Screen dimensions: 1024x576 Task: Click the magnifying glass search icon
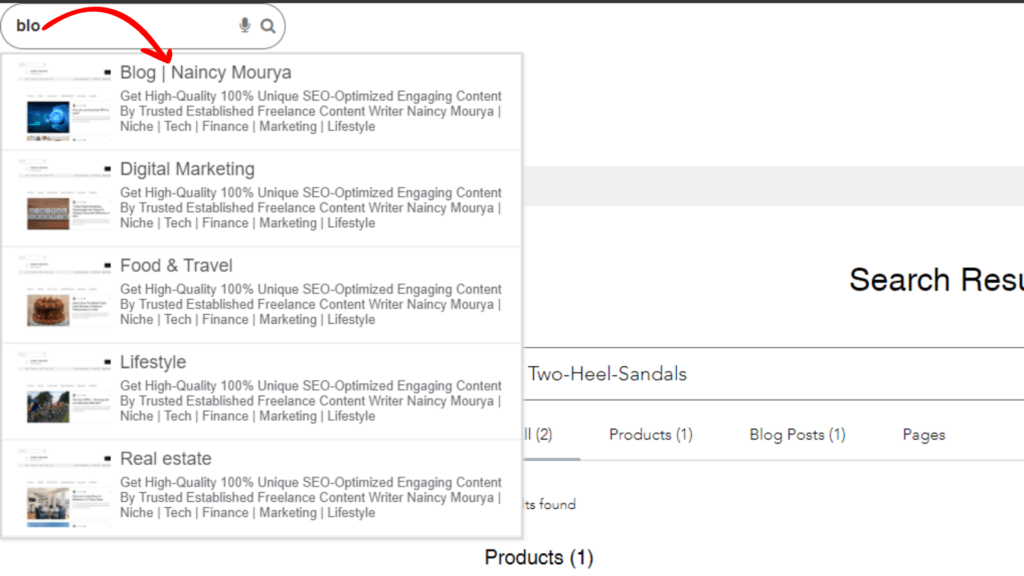point(268,26)
